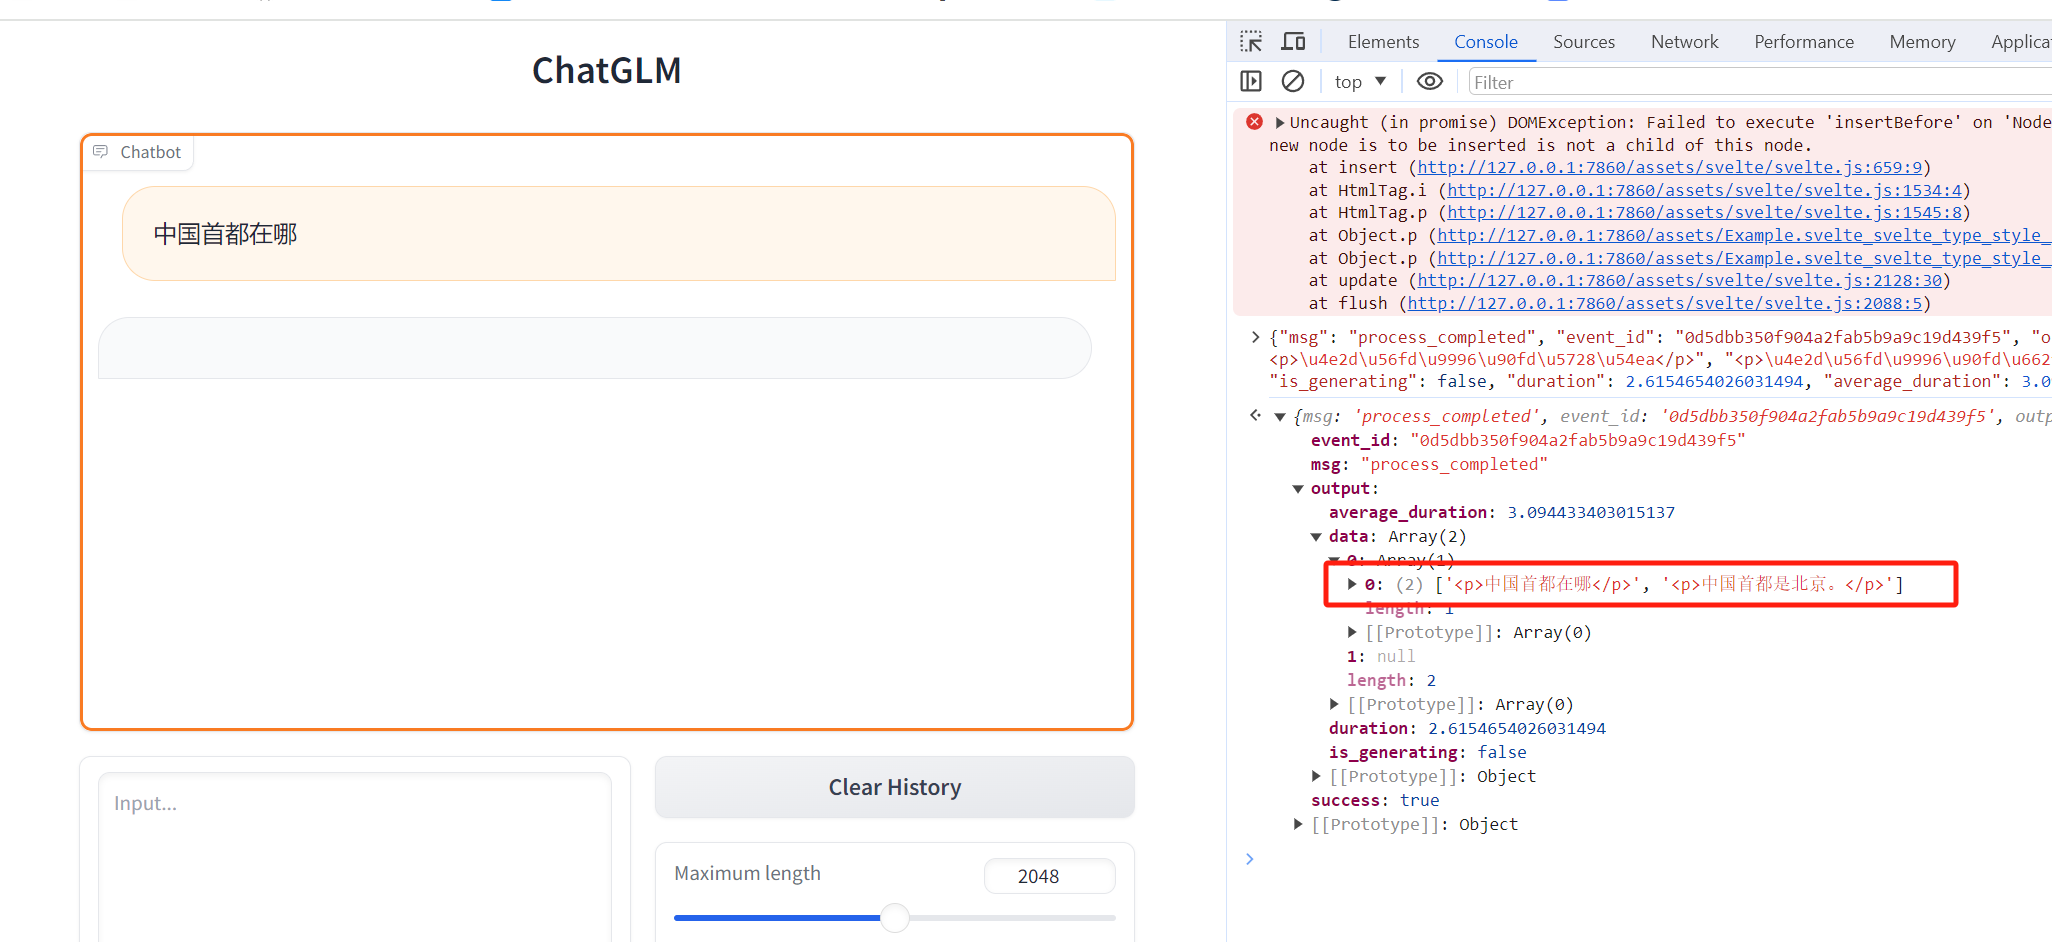Create live expression with the eye icon
2052x942 pixels.
pos(1430,81)
